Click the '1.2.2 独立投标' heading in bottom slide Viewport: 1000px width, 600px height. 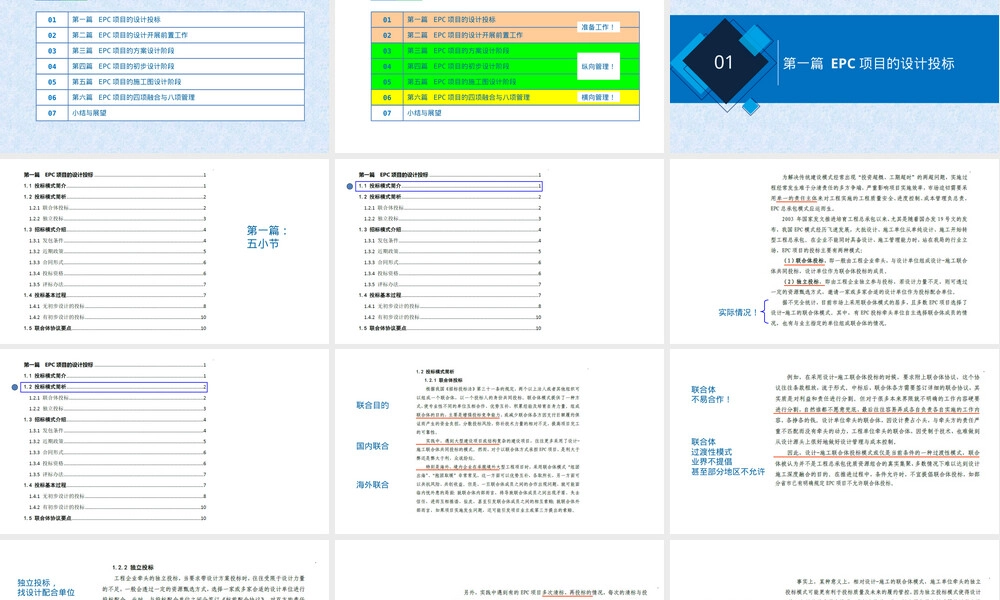[x=133, y=567]
